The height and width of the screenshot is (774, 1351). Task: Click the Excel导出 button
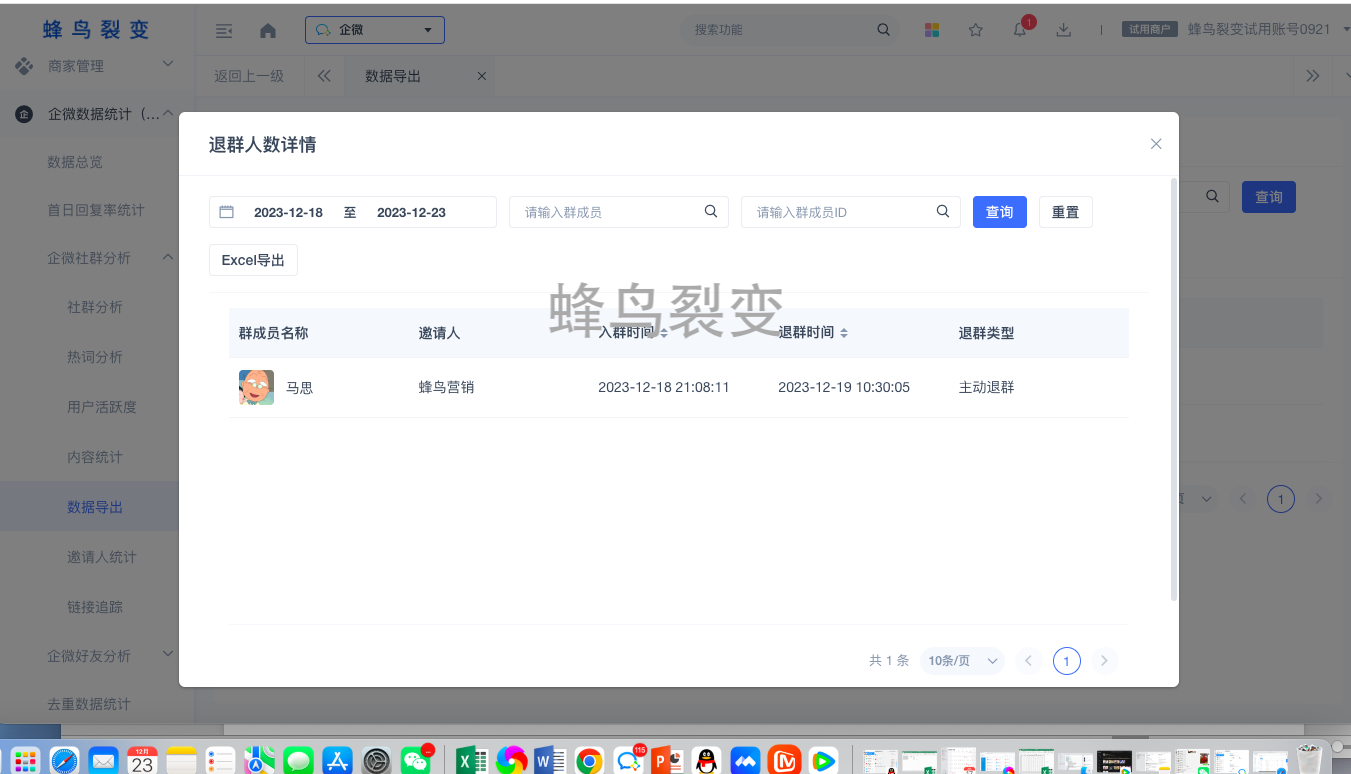click(x=253, y=260)
